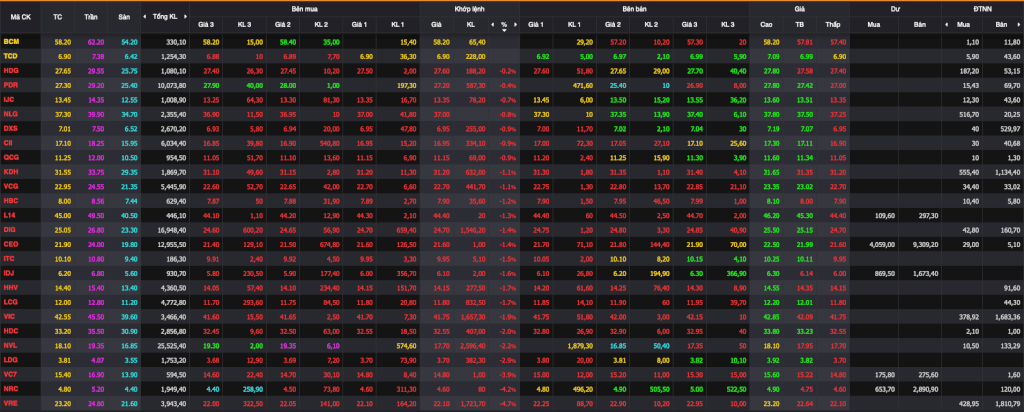This screenshot has height=412, width=1024.
Task: Click KDH foreign sell value 1,134,40
Action: click(1008, 171)
